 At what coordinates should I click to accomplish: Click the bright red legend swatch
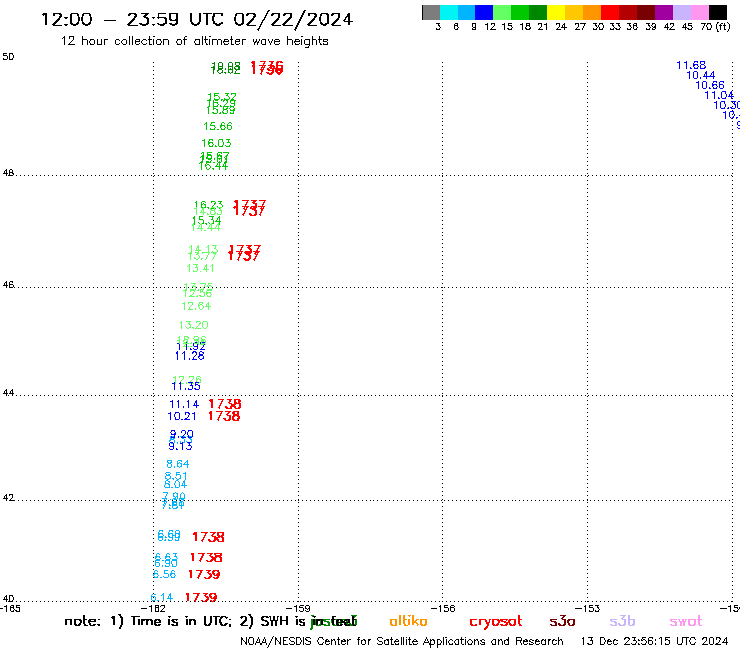click(610, 12)
